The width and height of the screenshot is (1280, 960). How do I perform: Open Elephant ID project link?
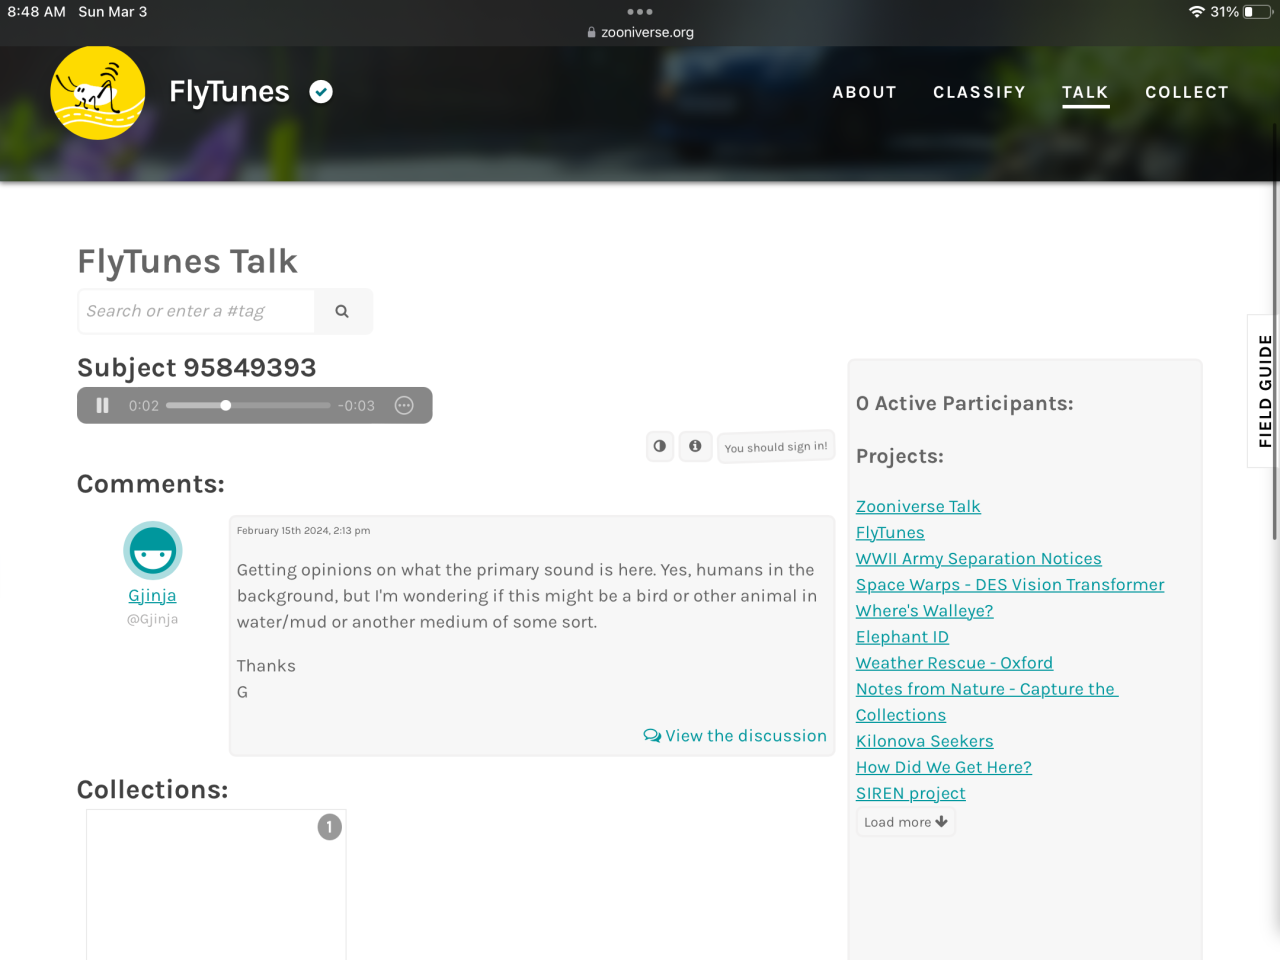(902, 637)
